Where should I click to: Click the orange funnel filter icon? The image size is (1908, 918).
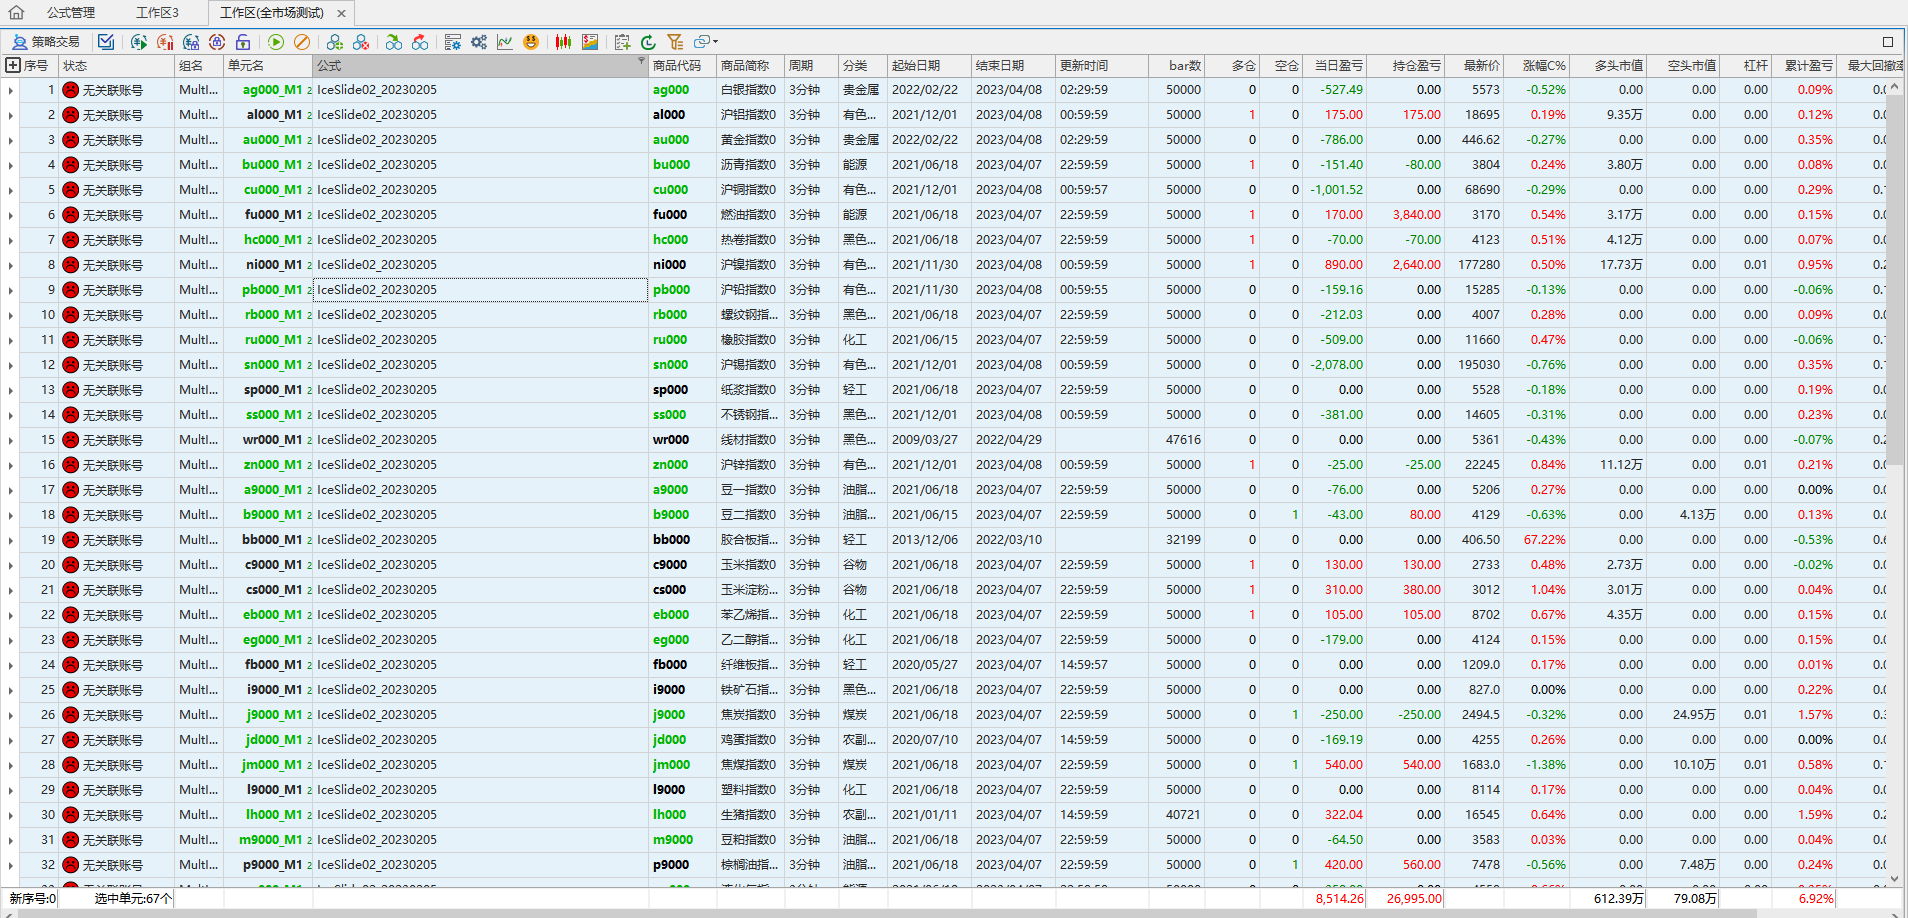click(x=675, y=42)
